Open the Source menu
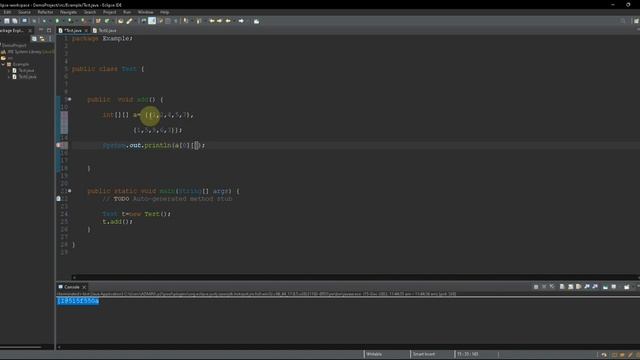Image resolution: width=640 pixels, height=360 pixels. click(24, 12)
